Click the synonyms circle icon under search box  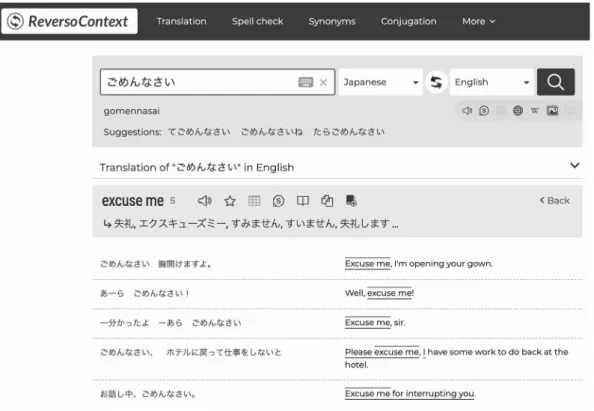tap(484, 111)
